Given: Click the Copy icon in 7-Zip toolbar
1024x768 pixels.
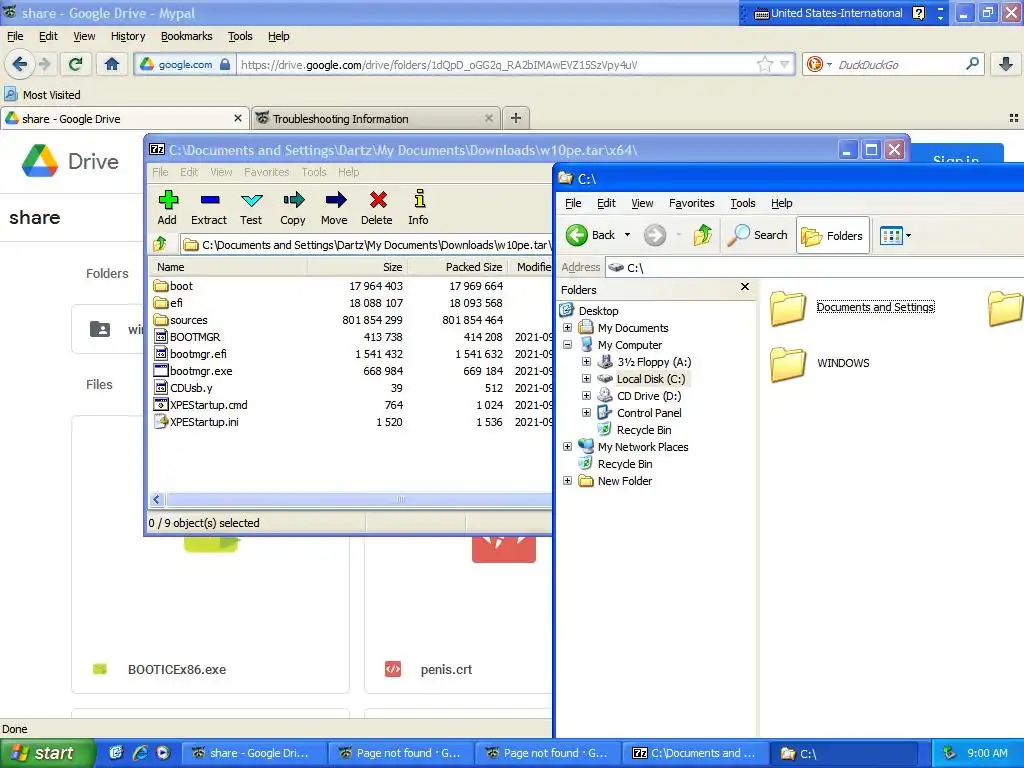Looking at the screenshot, I should pos(293,208).
